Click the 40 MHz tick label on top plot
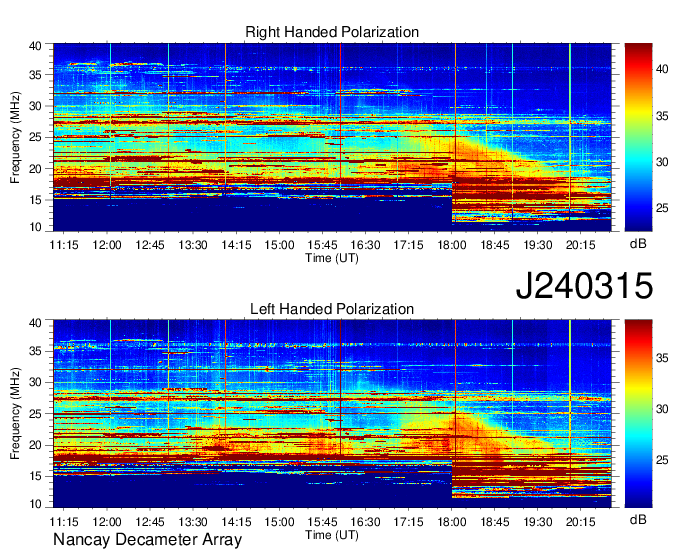Image resolution: width=680 pixels, height=552 pixels. pos(36,46)
